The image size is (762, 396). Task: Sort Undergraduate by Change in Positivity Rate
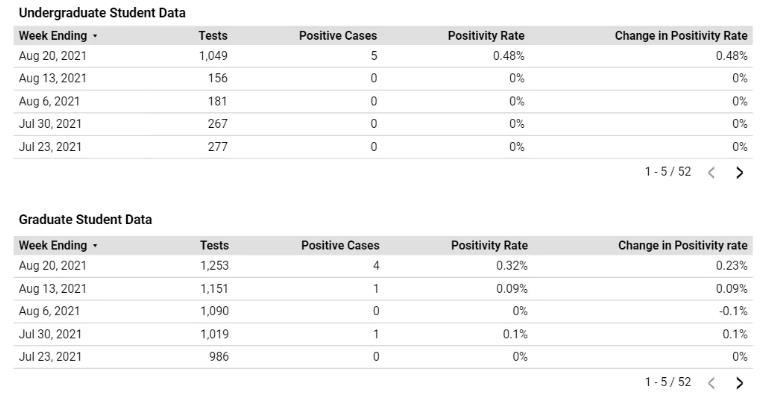[x=681, y=35]
